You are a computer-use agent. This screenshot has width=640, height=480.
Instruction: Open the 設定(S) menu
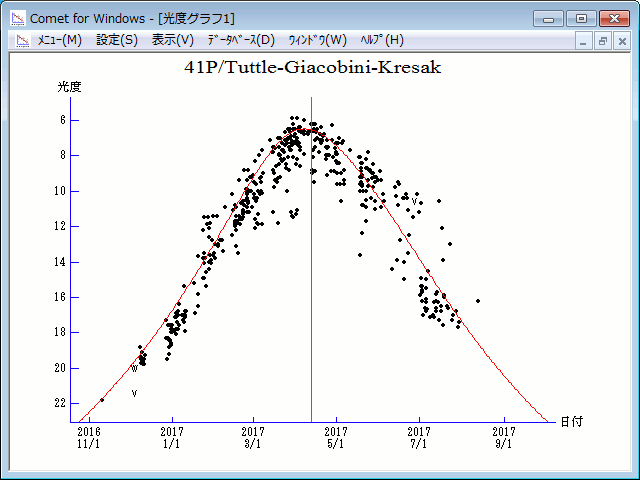117,40
